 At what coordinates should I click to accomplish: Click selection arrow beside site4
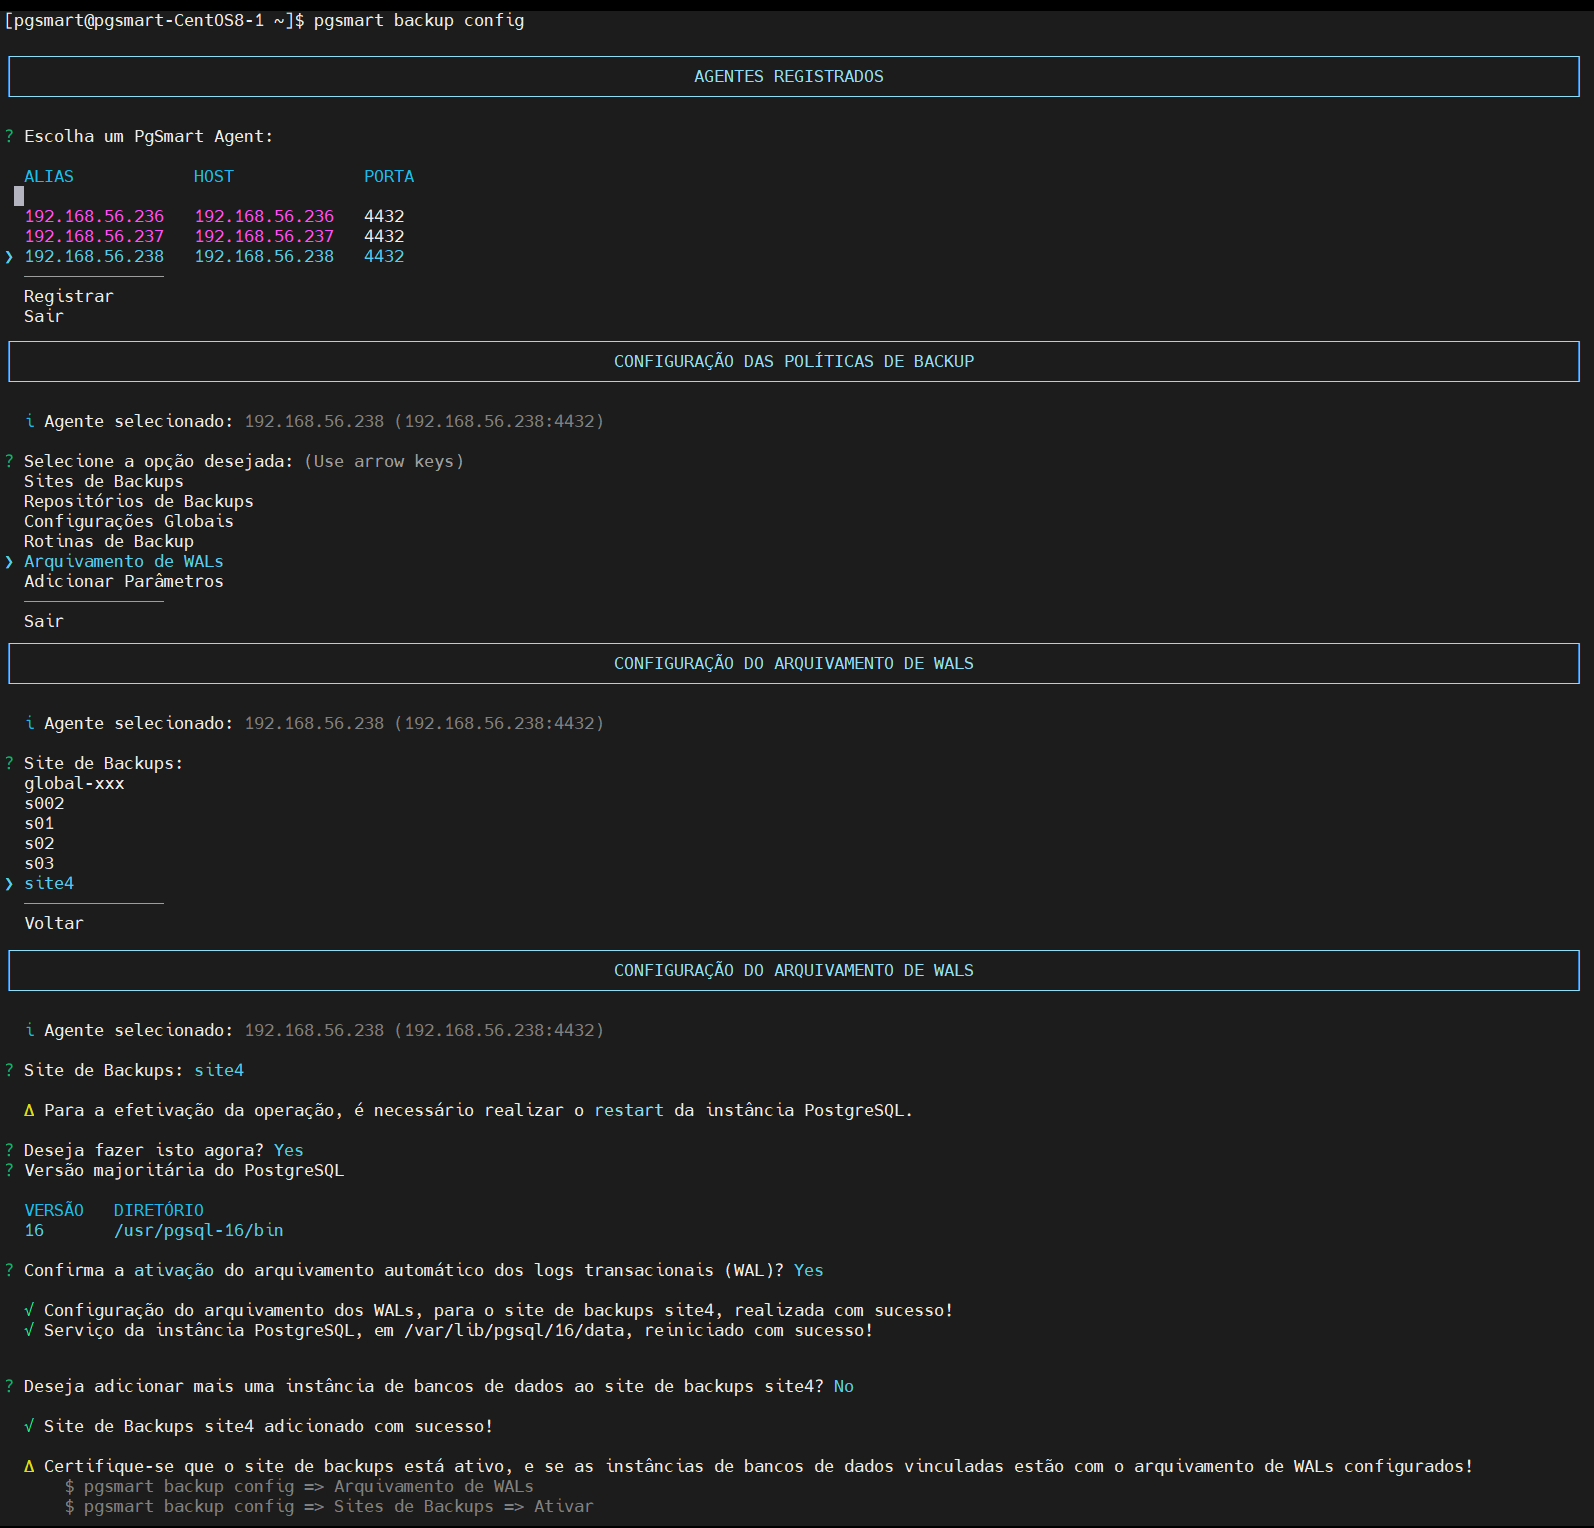tap(9, 883)
